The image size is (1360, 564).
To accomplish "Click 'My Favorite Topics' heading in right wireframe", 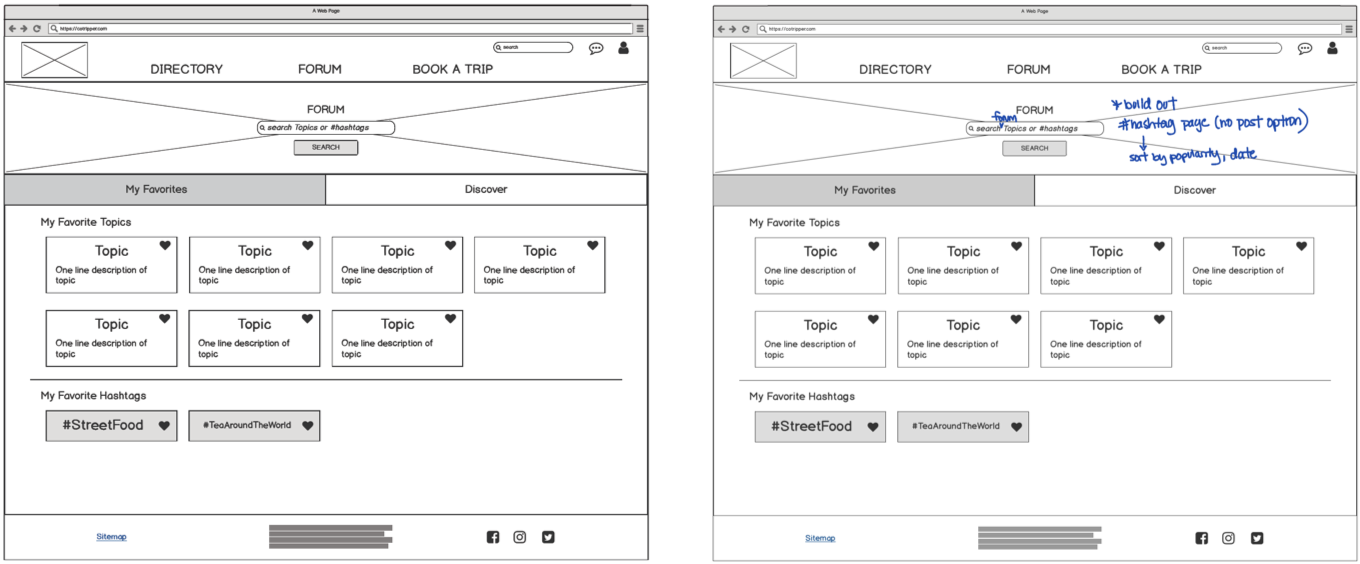I will tap(795, 223).
